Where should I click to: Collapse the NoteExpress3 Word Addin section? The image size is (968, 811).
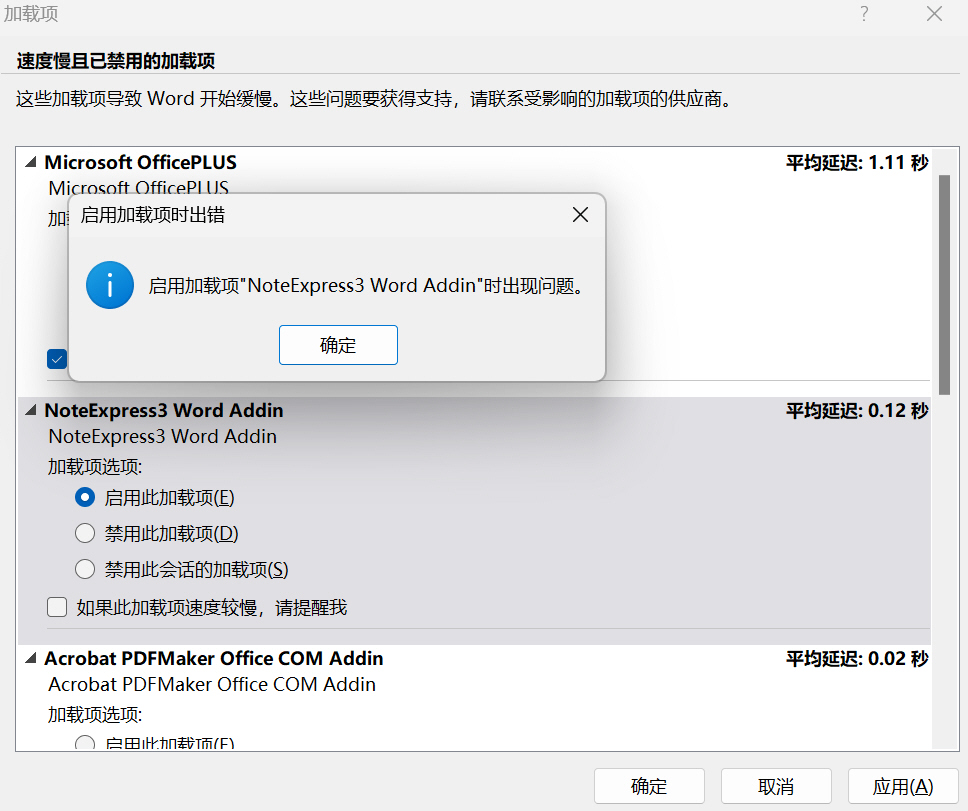point(30,410)
